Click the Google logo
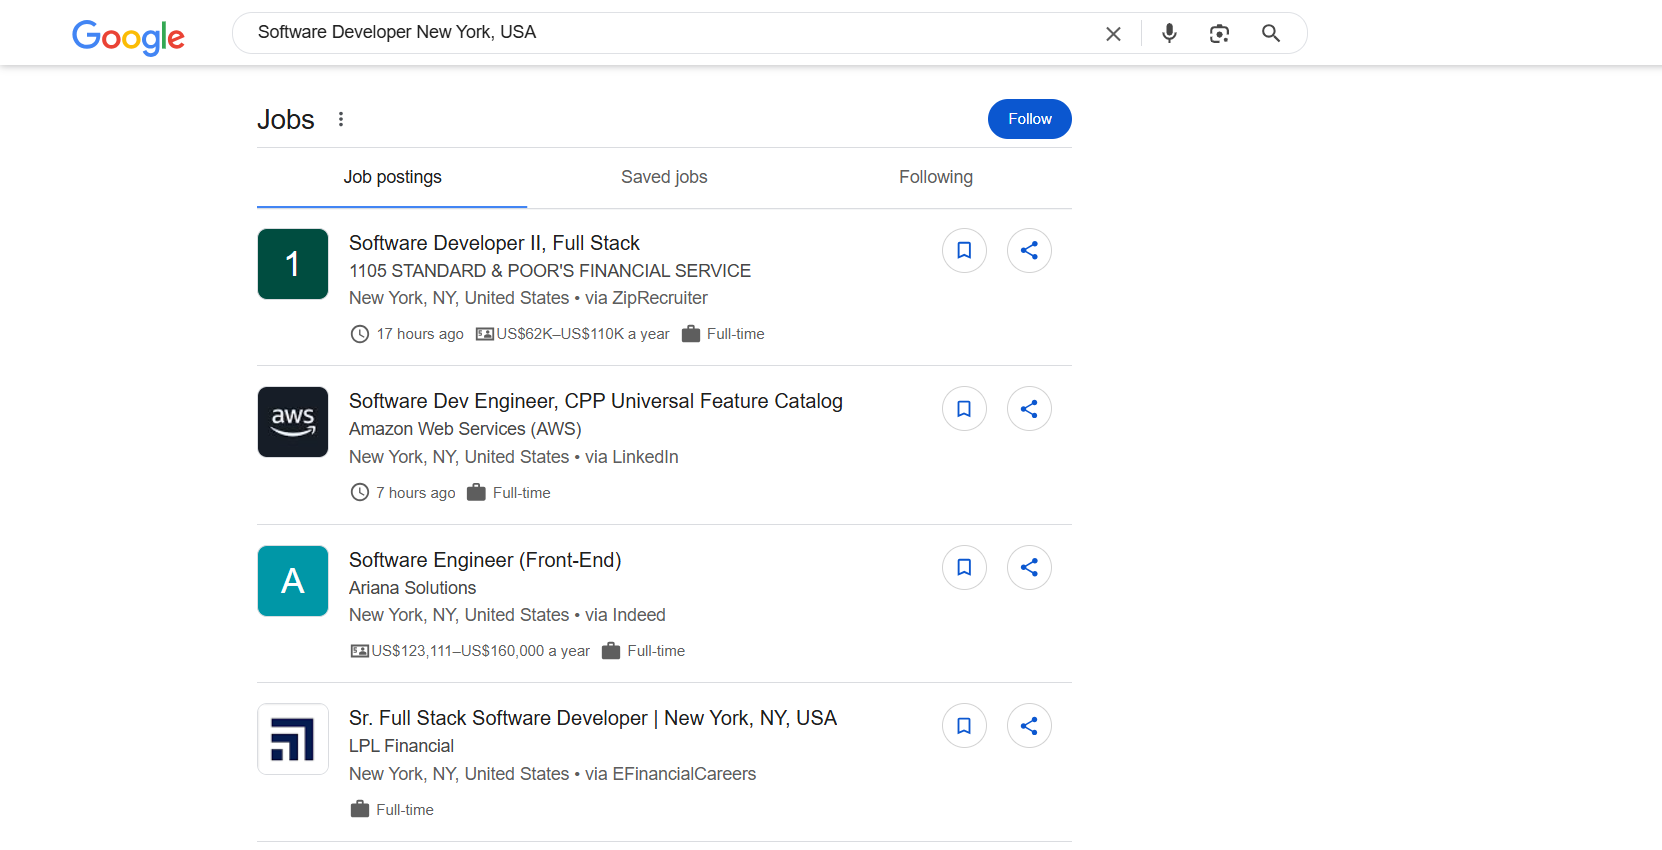Image resolution: width=1662 pixels, height=850 pixels. tap(128, 36)
